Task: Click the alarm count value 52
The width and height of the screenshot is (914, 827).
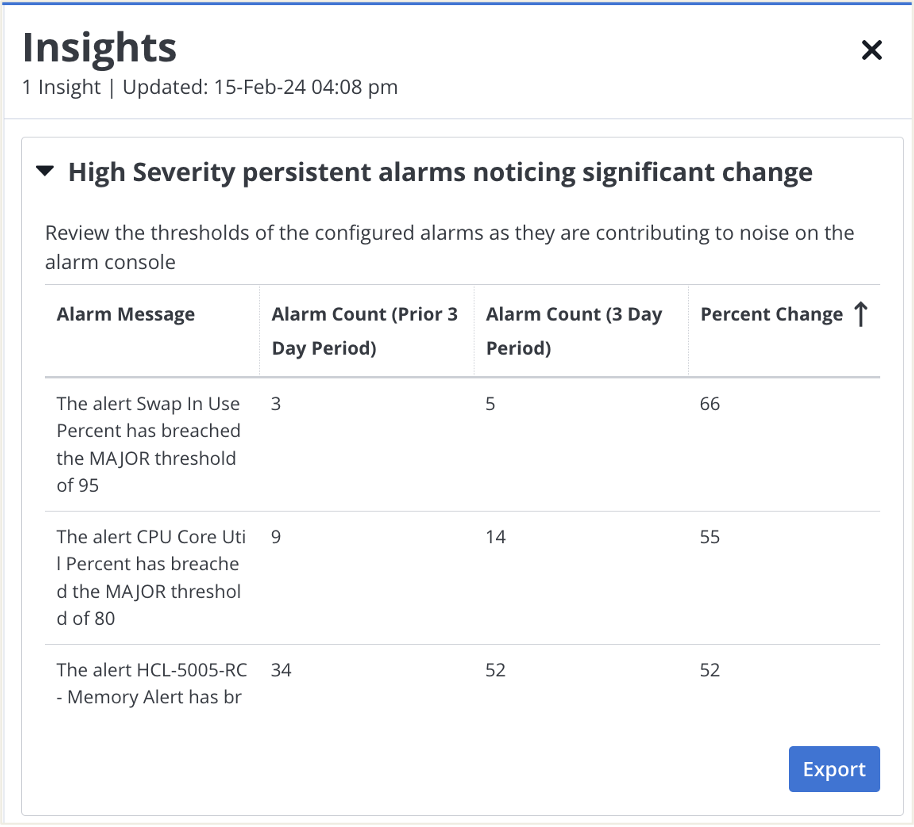Action: [495, 670]
